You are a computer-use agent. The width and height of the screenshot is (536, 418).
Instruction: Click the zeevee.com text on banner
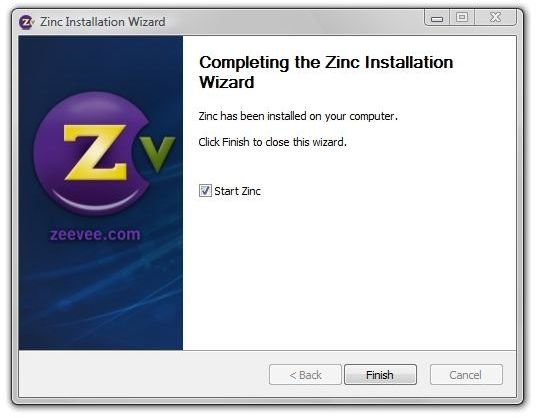95,234
